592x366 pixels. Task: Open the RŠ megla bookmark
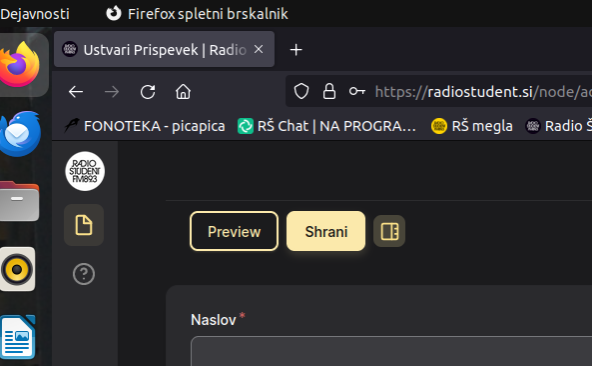click(472, 126)
